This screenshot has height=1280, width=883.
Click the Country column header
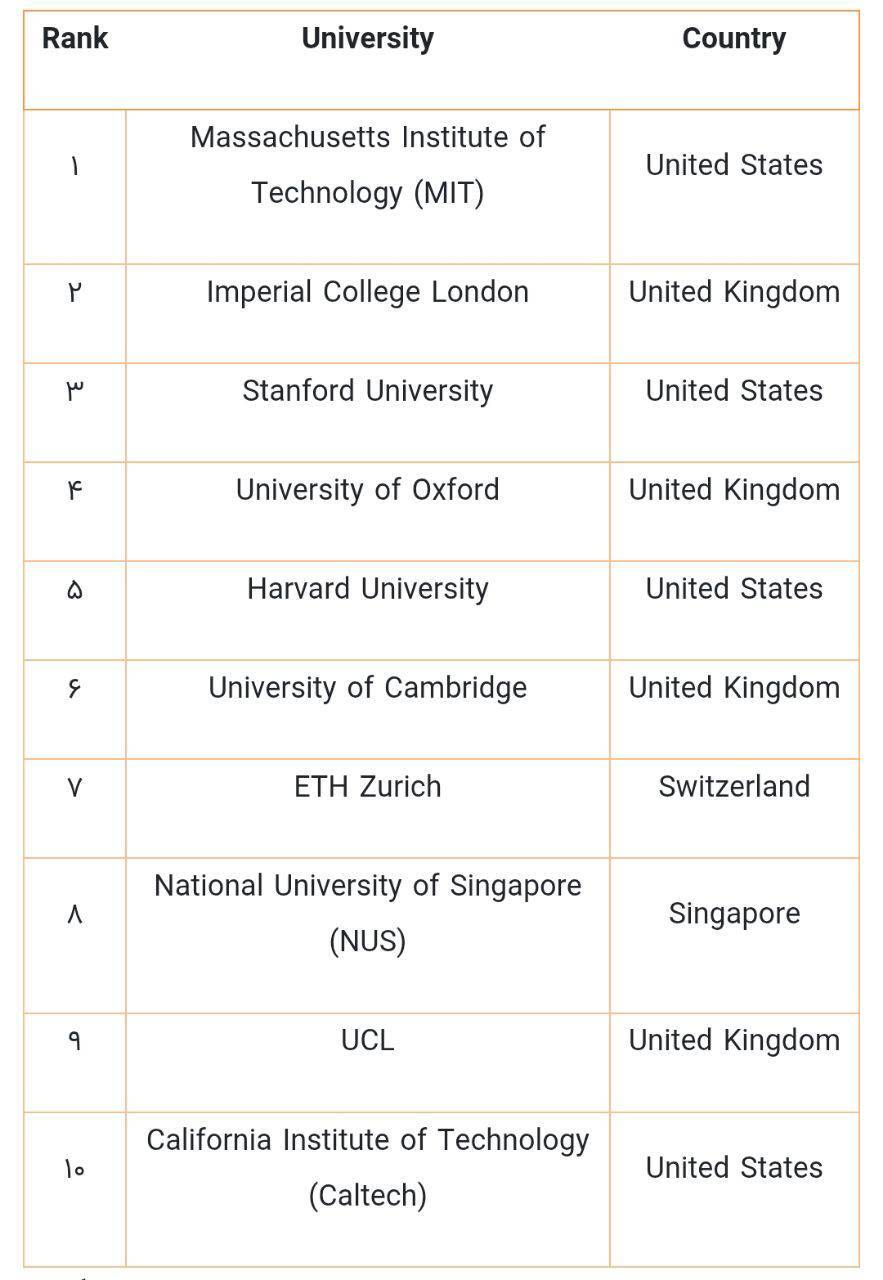point(733,39)
